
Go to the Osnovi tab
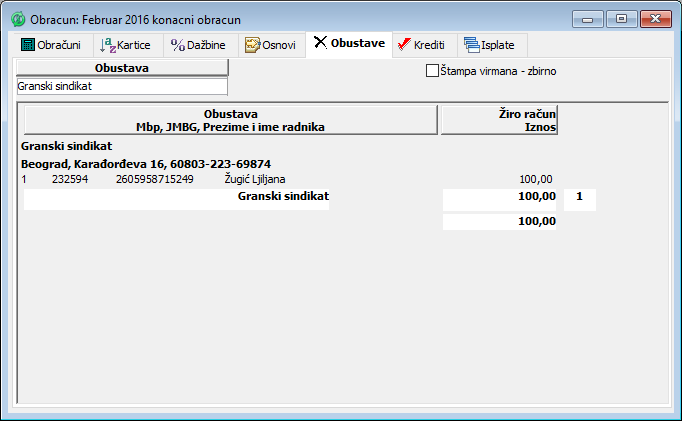point(272,45)
